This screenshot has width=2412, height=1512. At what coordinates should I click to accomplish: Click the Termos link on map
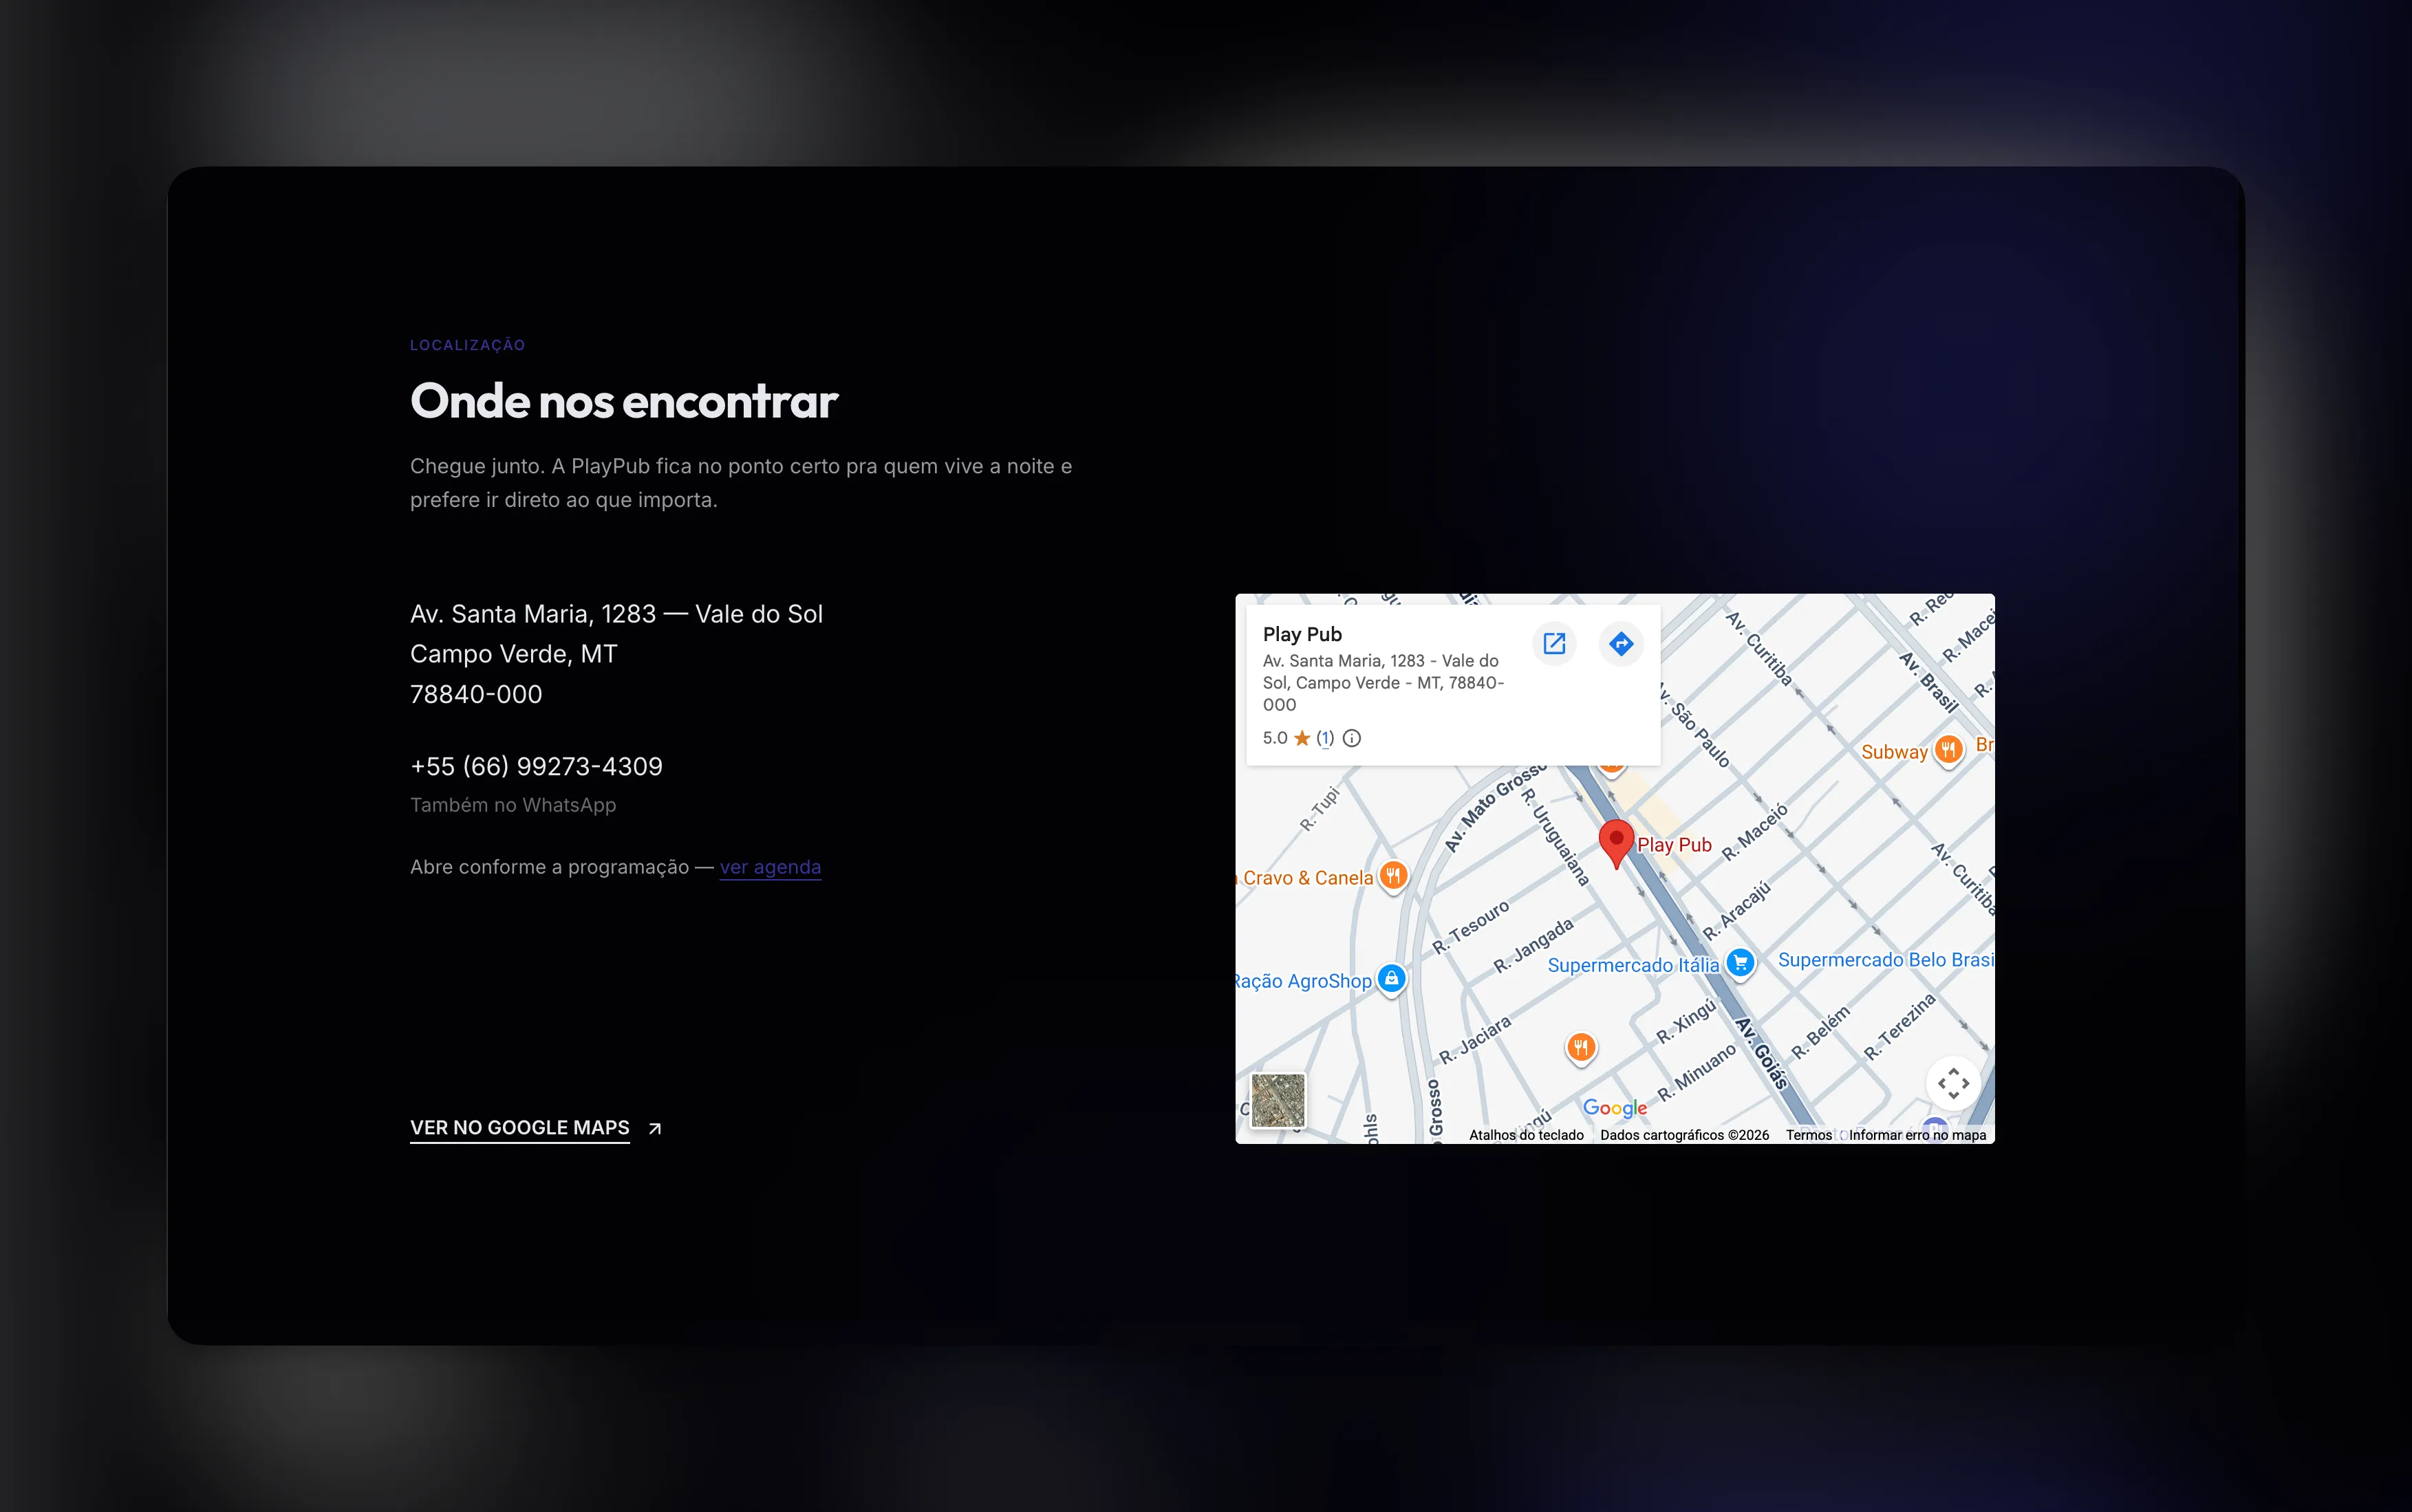[1809, 1135]
